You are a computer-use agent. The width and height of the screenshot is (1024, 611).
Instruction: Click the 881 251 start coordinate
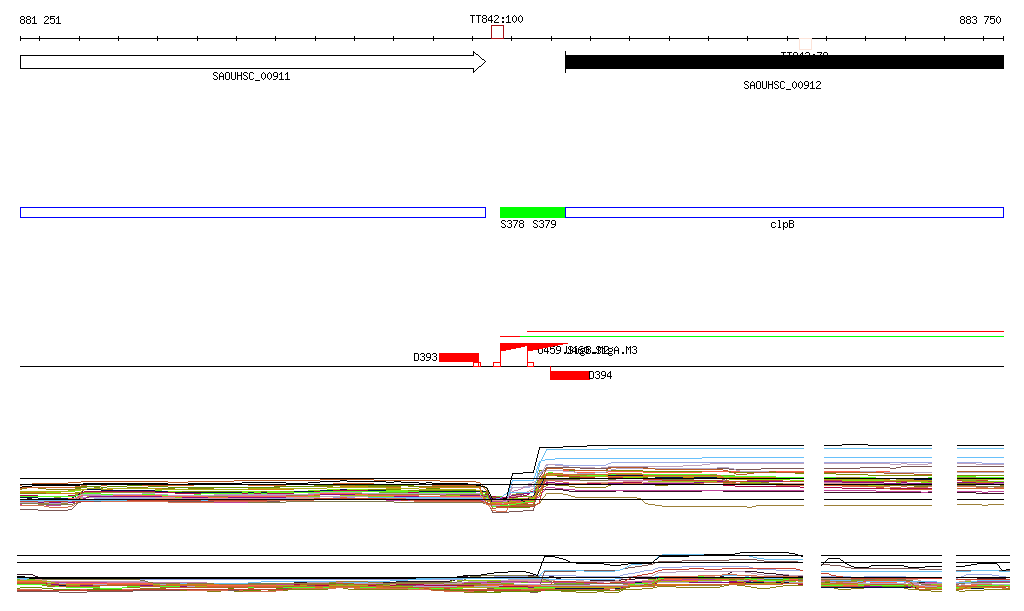coord(40,20)
